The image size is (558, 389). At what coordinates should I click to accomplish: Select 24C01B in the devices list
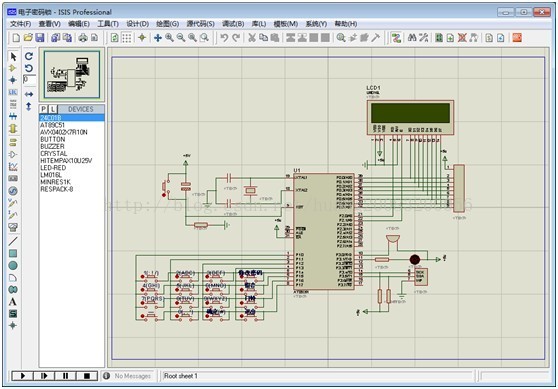[x=72, y=118]
